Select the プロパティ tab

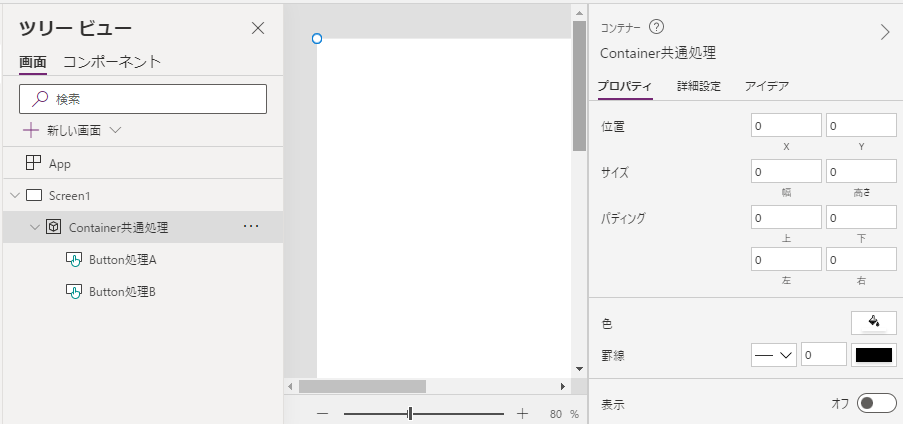[x=625, y=86]
